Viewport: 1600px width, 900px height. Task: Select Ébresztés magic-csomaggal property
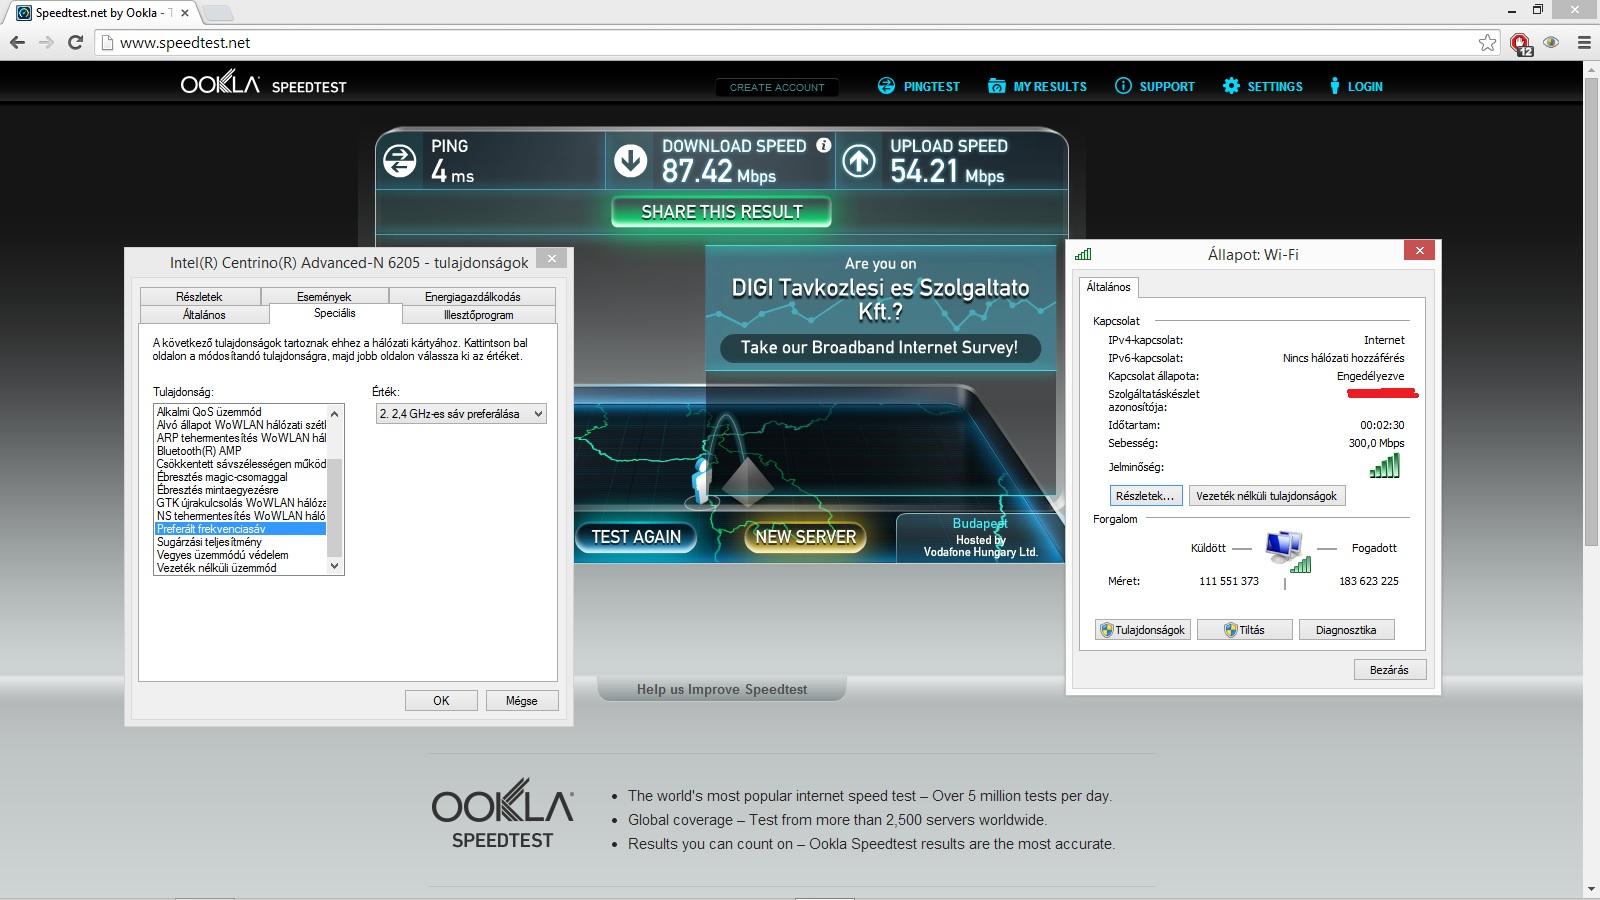click(x=241, y=477)
